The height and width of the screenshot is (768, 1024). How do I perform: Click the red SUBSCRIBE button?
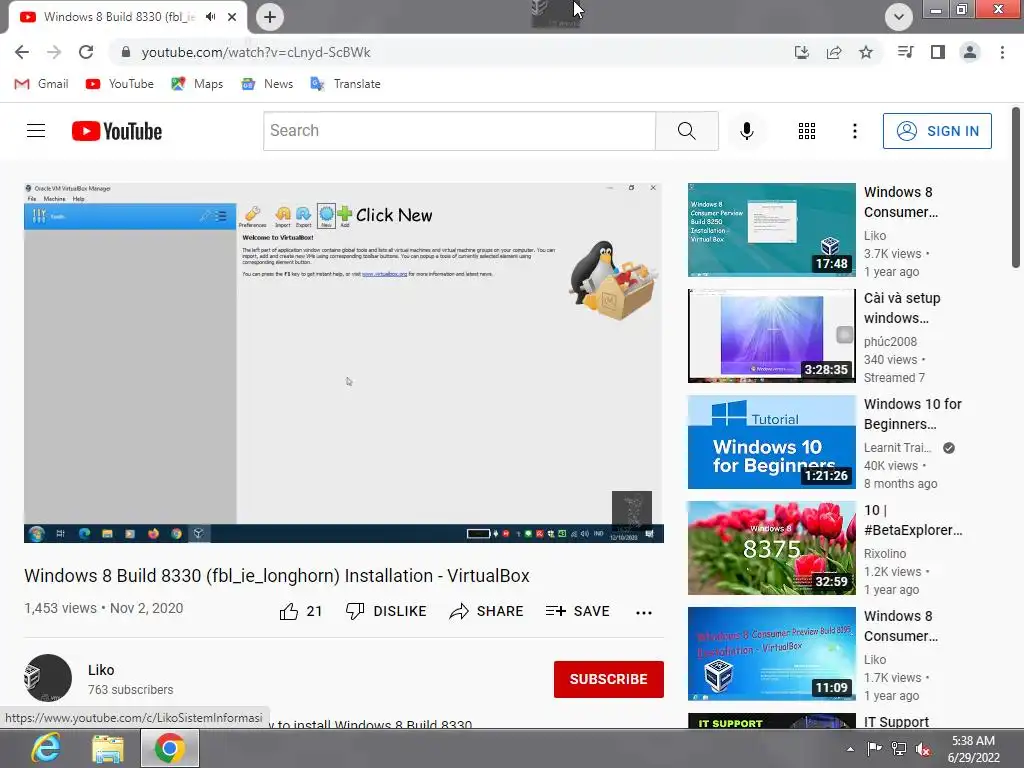pyautogui.click(x=609, y=679)
